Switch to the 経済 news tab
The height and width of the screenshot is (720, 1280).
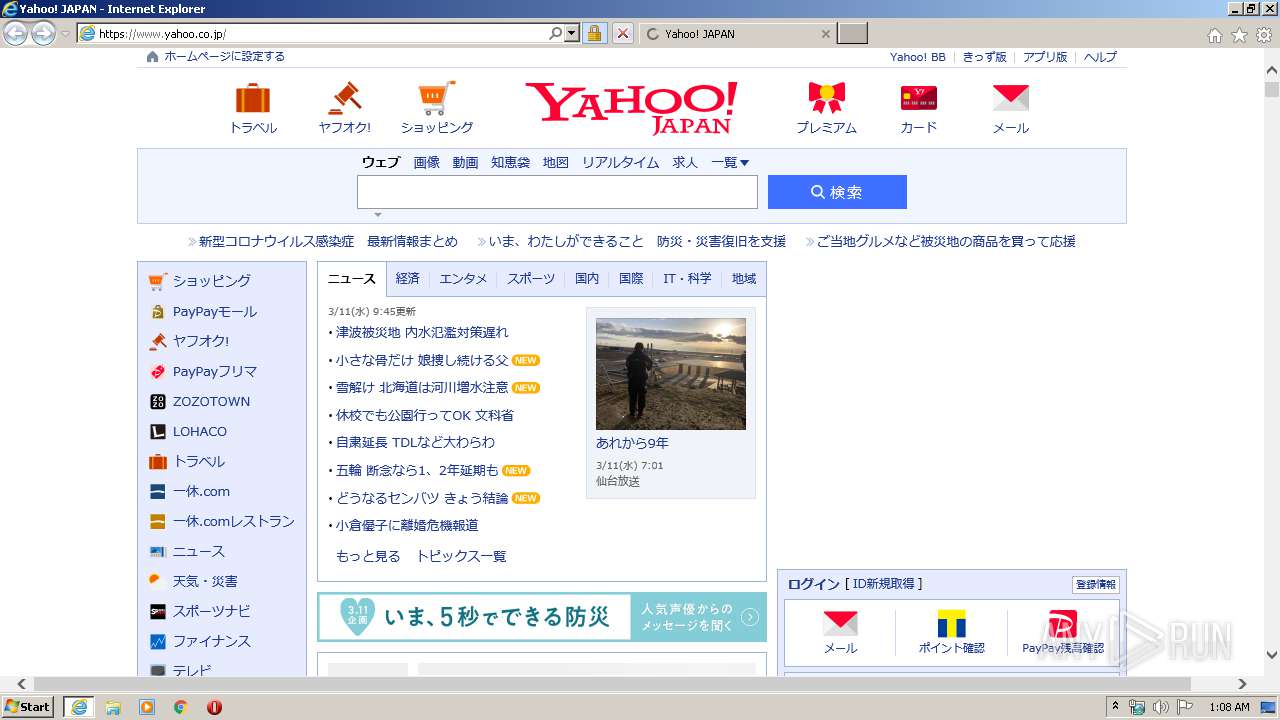tap(407, 279)
